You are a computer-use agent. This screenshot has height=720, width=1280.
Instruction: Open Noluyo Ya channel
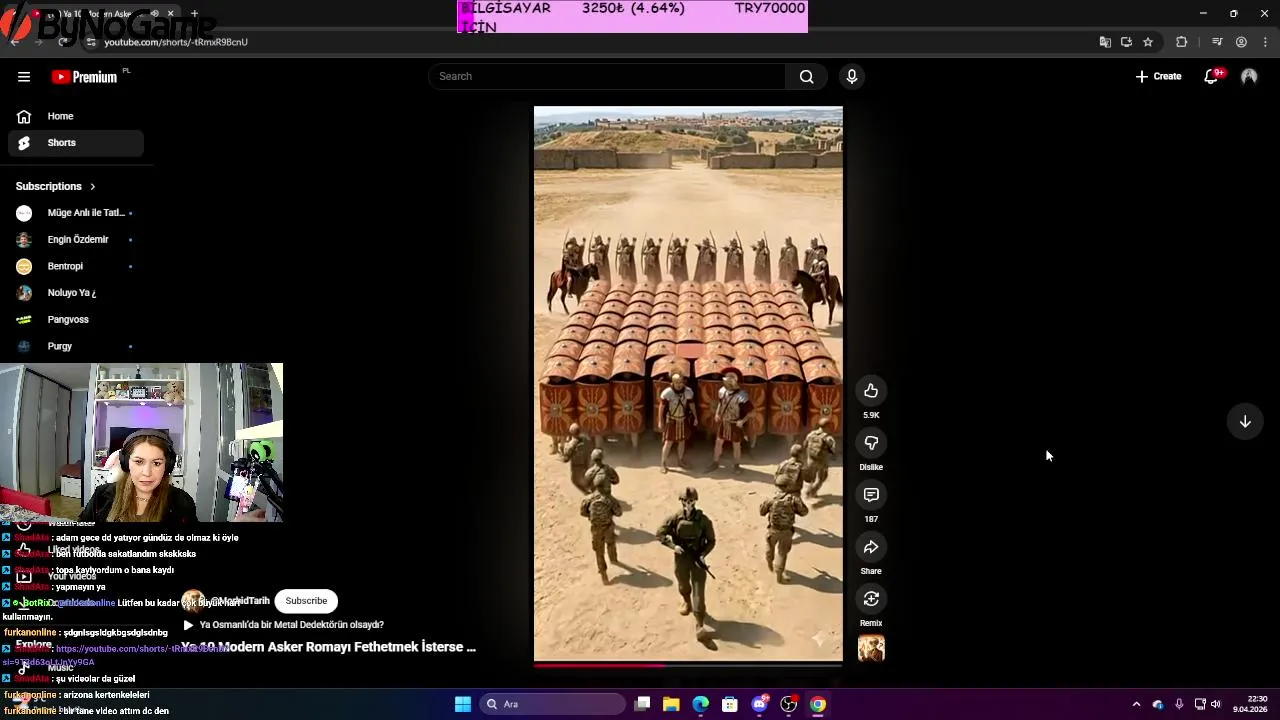coord(76,293)
